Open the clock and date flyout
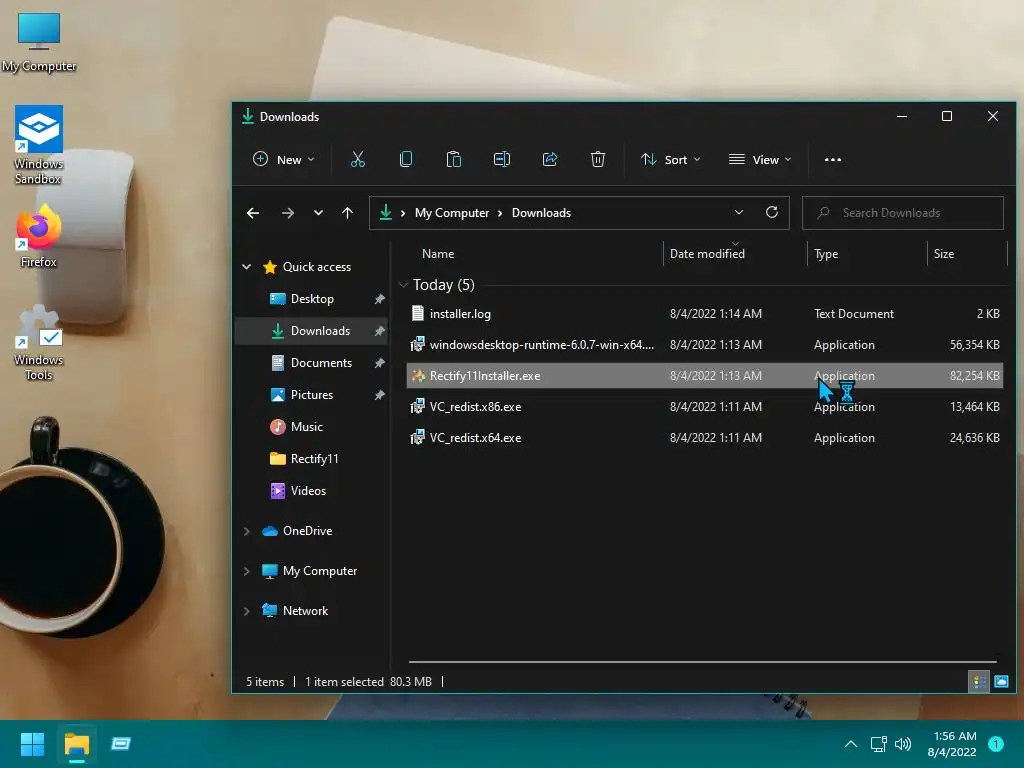The image size is (1024, 768). (x=952, y=744)
